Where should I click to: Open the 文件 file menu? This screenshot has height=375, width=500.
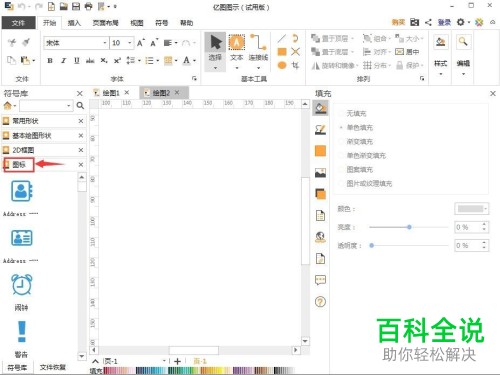(x=18, y=23)
